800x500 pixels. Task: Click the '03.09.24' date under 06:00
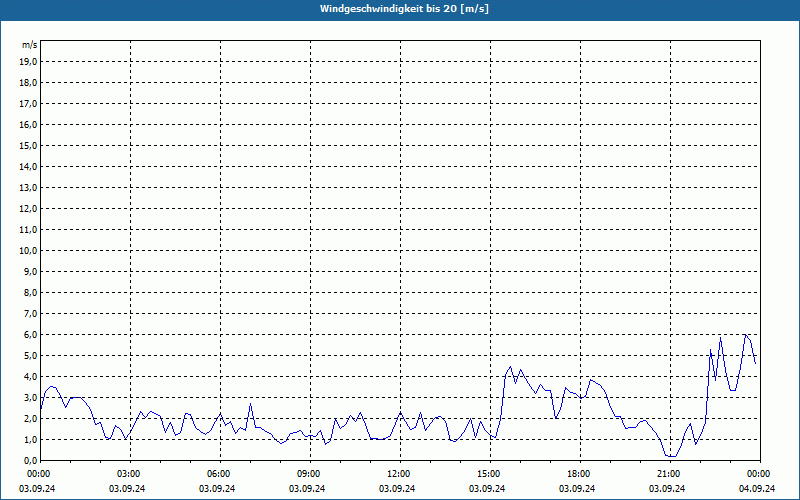click(x=217, y=489)
